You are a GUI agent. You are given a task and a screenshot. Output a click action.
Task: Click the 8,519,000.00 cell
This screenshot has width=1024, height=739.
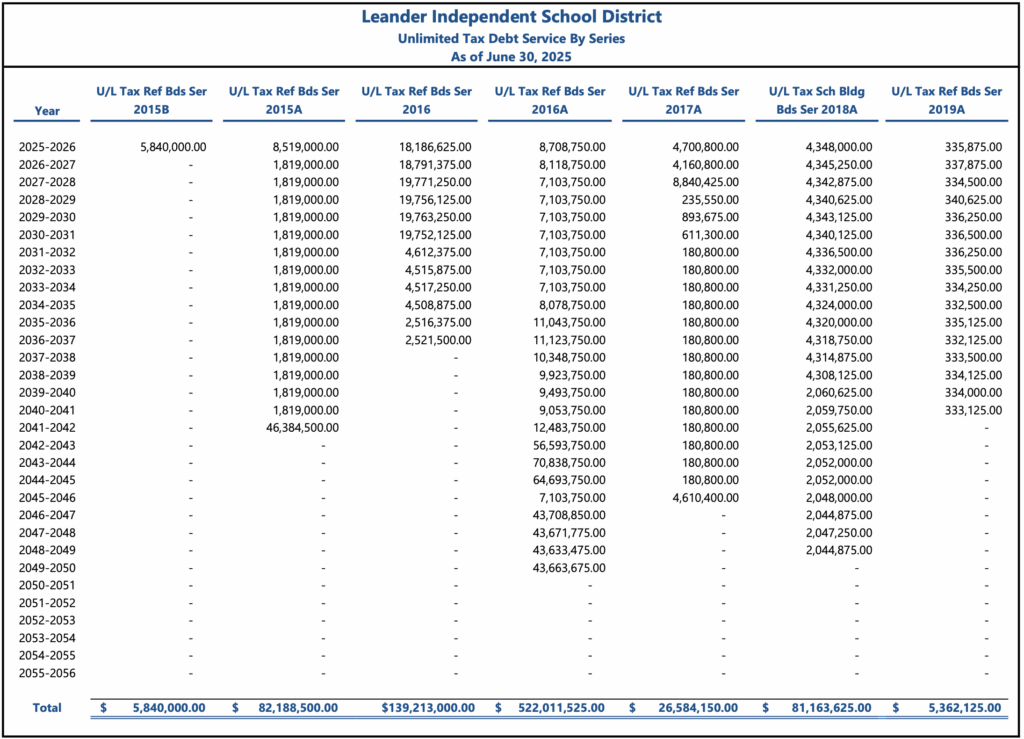306,148
